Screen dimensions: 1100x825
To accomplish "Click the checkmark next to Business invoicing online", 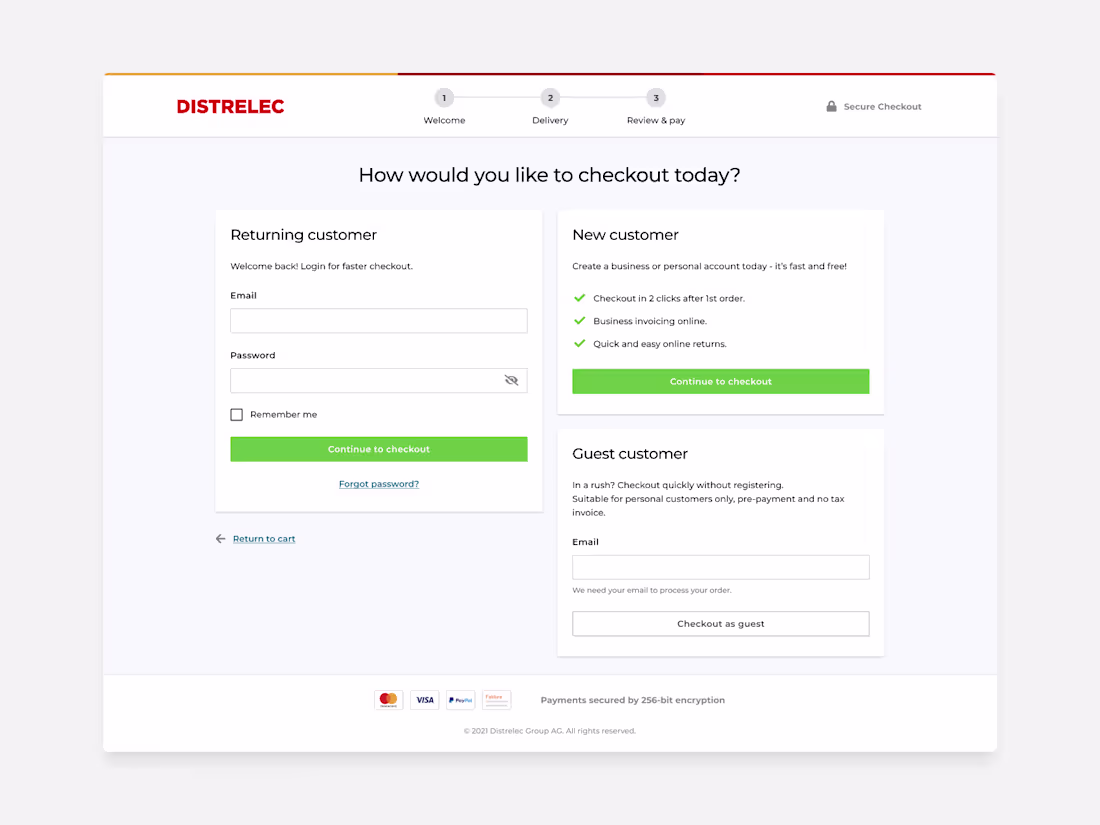I will [x=580, y=320].
